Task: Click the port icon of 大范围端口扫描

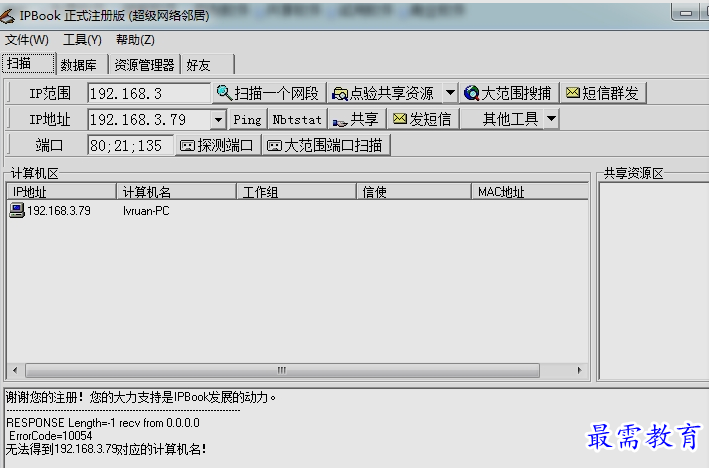Action: click(x=274, y=146)
